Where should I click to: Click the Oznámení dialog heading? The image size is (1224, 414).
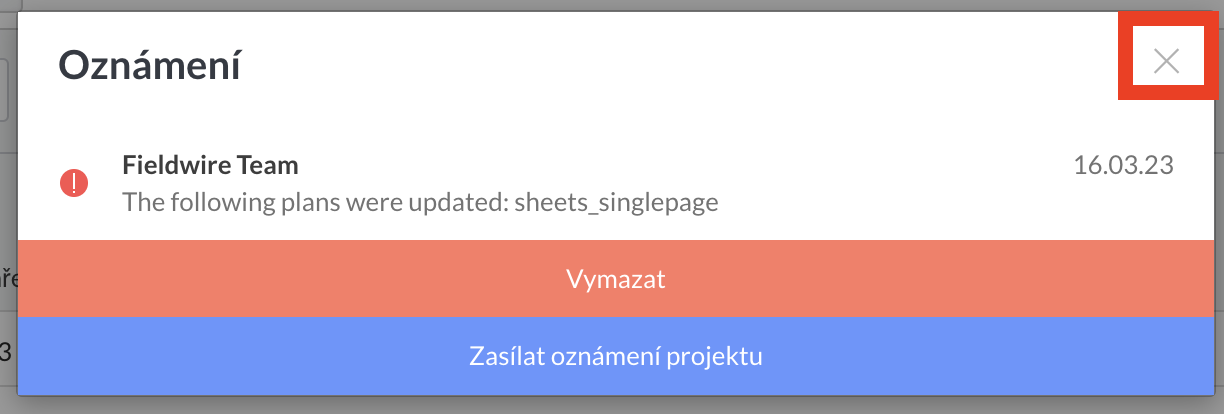coord(149,66)
